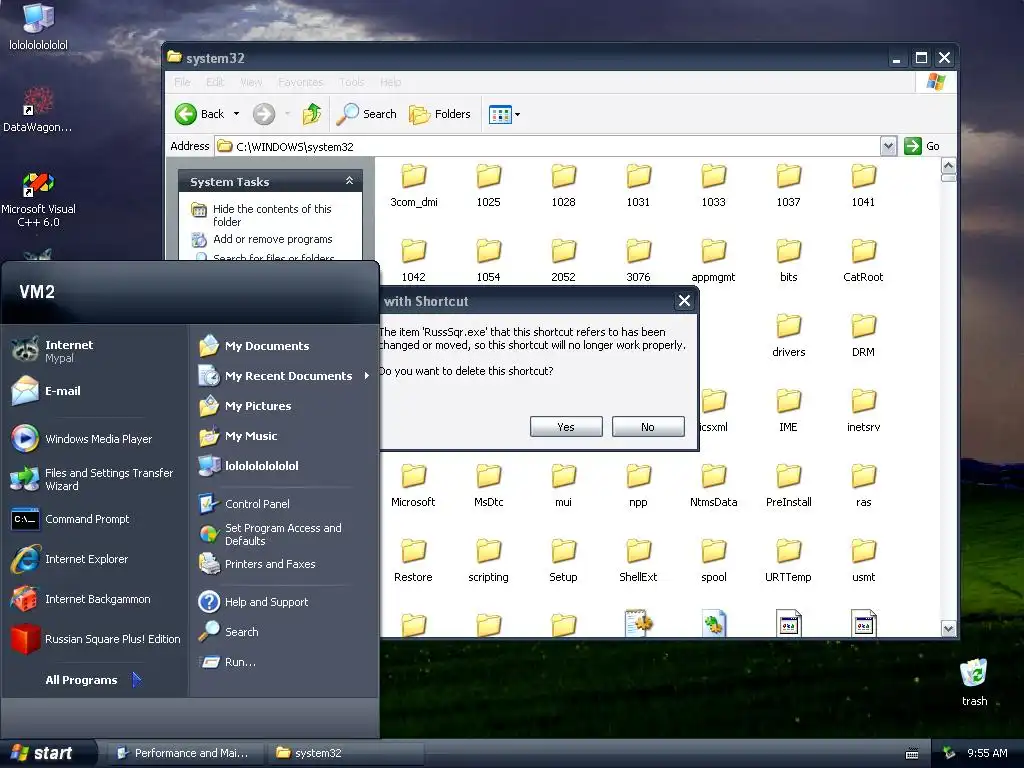Select the CatRoot folder

pos(863,261)
